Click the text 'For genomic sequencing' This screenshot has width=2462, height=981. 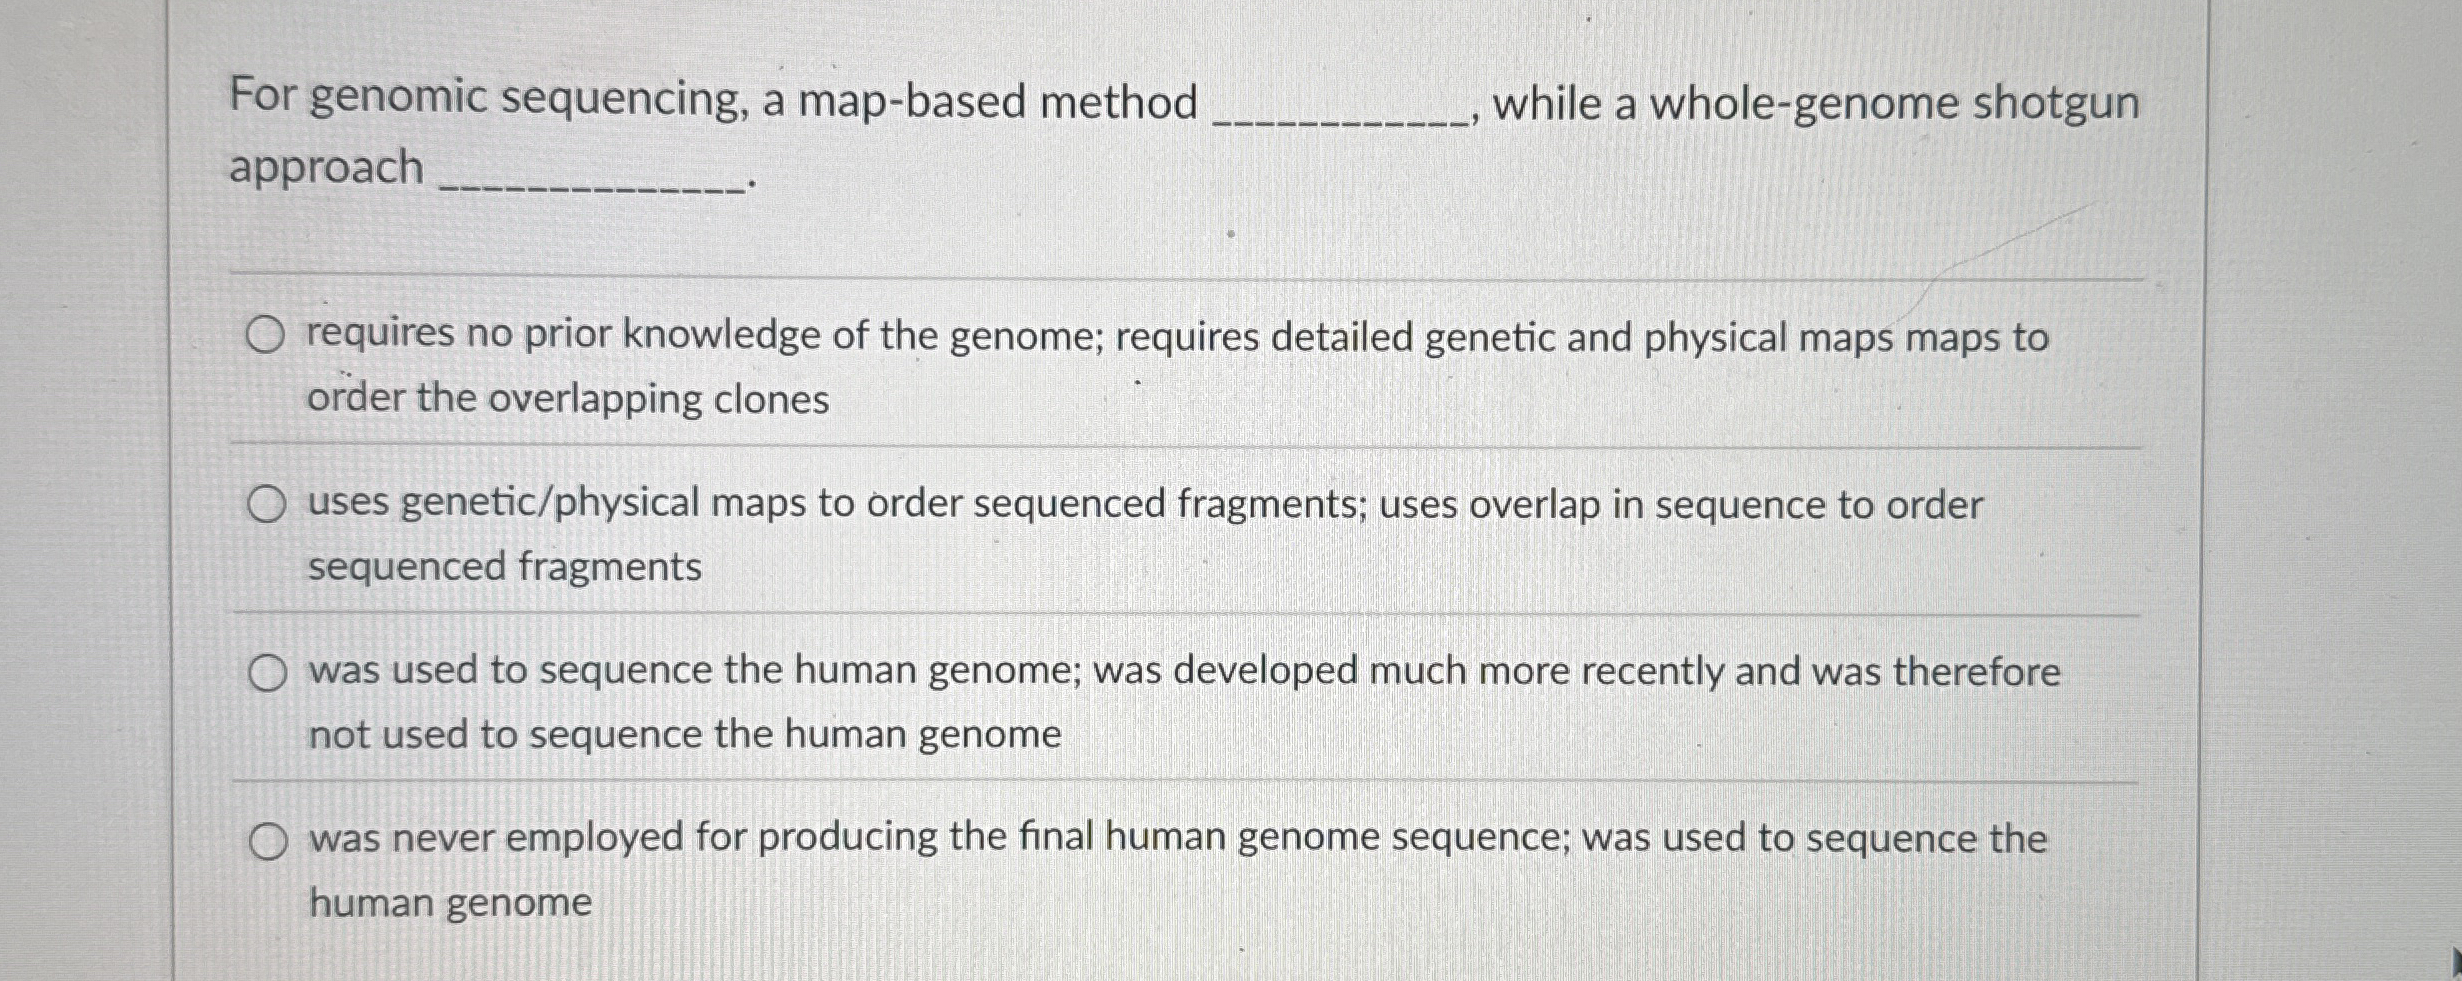(420, 98)
